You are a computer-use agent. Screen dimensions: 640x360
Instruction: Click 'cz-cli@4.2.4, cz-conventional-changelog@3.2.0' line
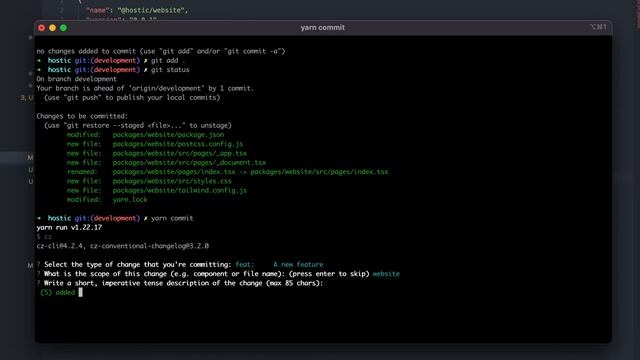tap(122, 246)
